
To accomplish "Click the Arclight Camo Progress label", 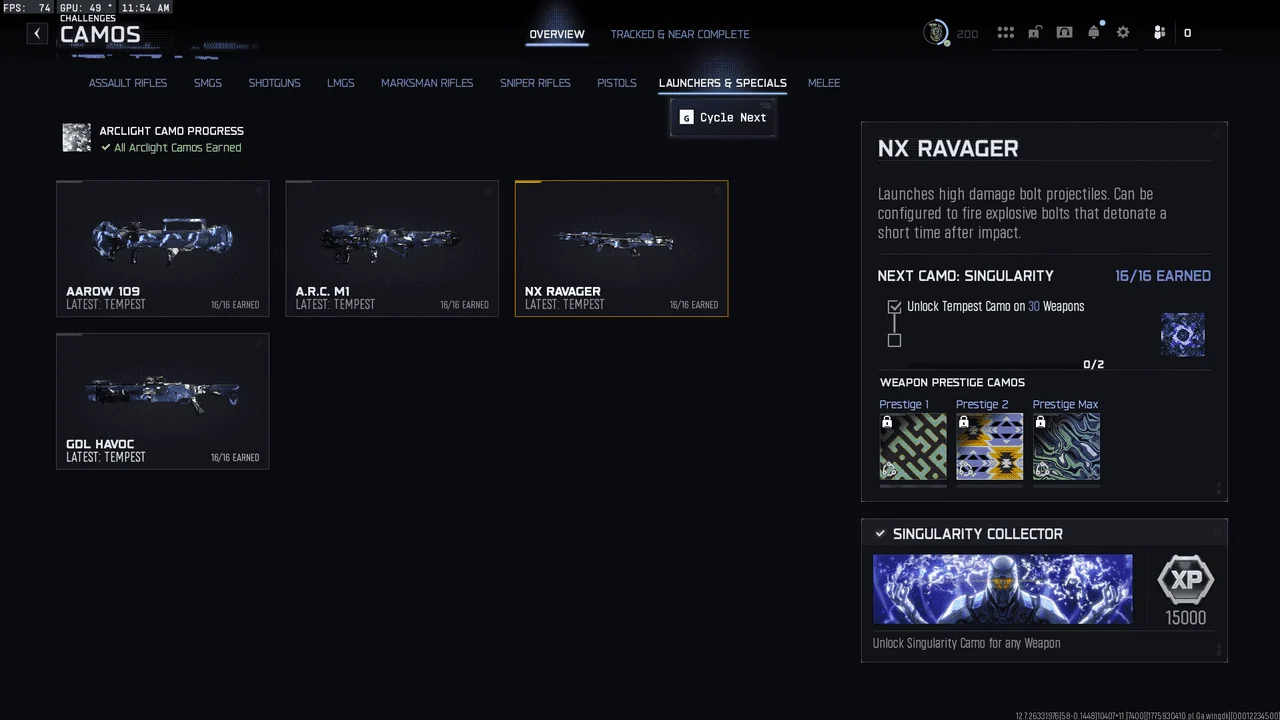I will (171, 131).
